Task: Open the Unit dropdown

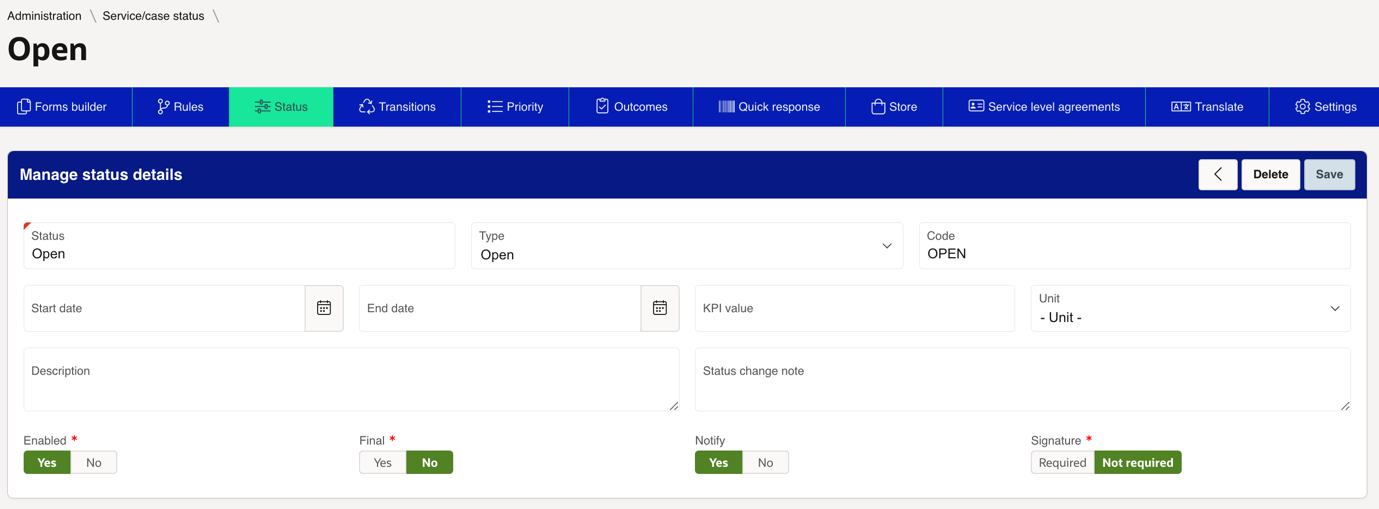Action: coord(1191,308)
